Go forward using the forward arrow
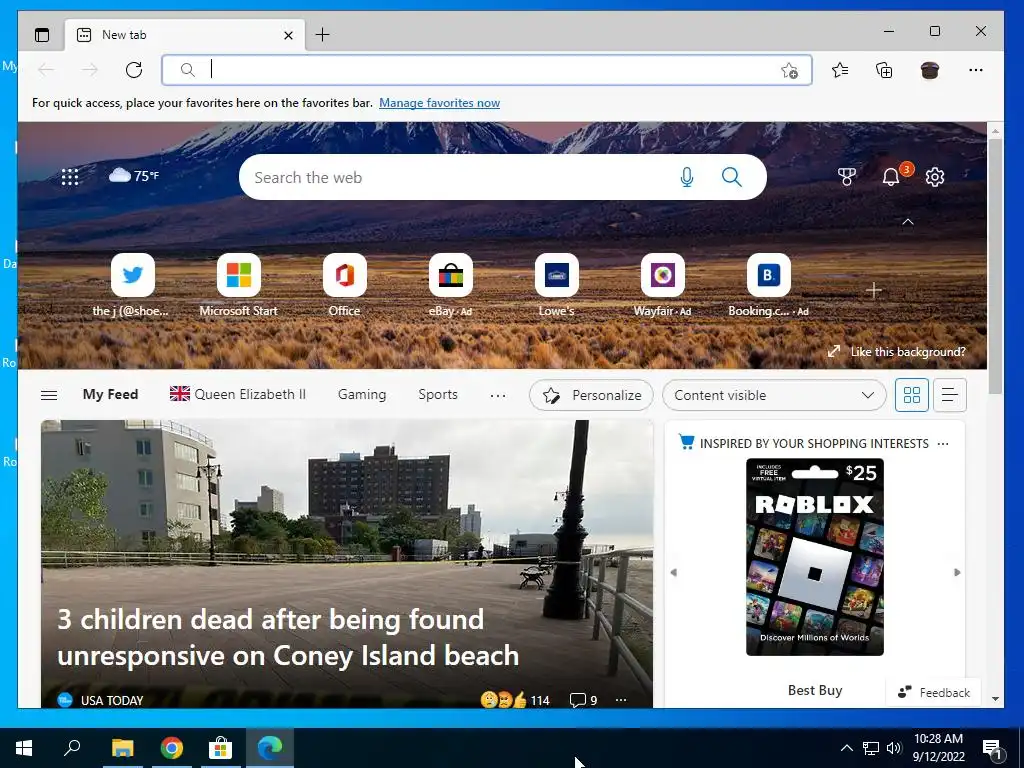The image size is (1024, 768). click(x=90, y=70)
